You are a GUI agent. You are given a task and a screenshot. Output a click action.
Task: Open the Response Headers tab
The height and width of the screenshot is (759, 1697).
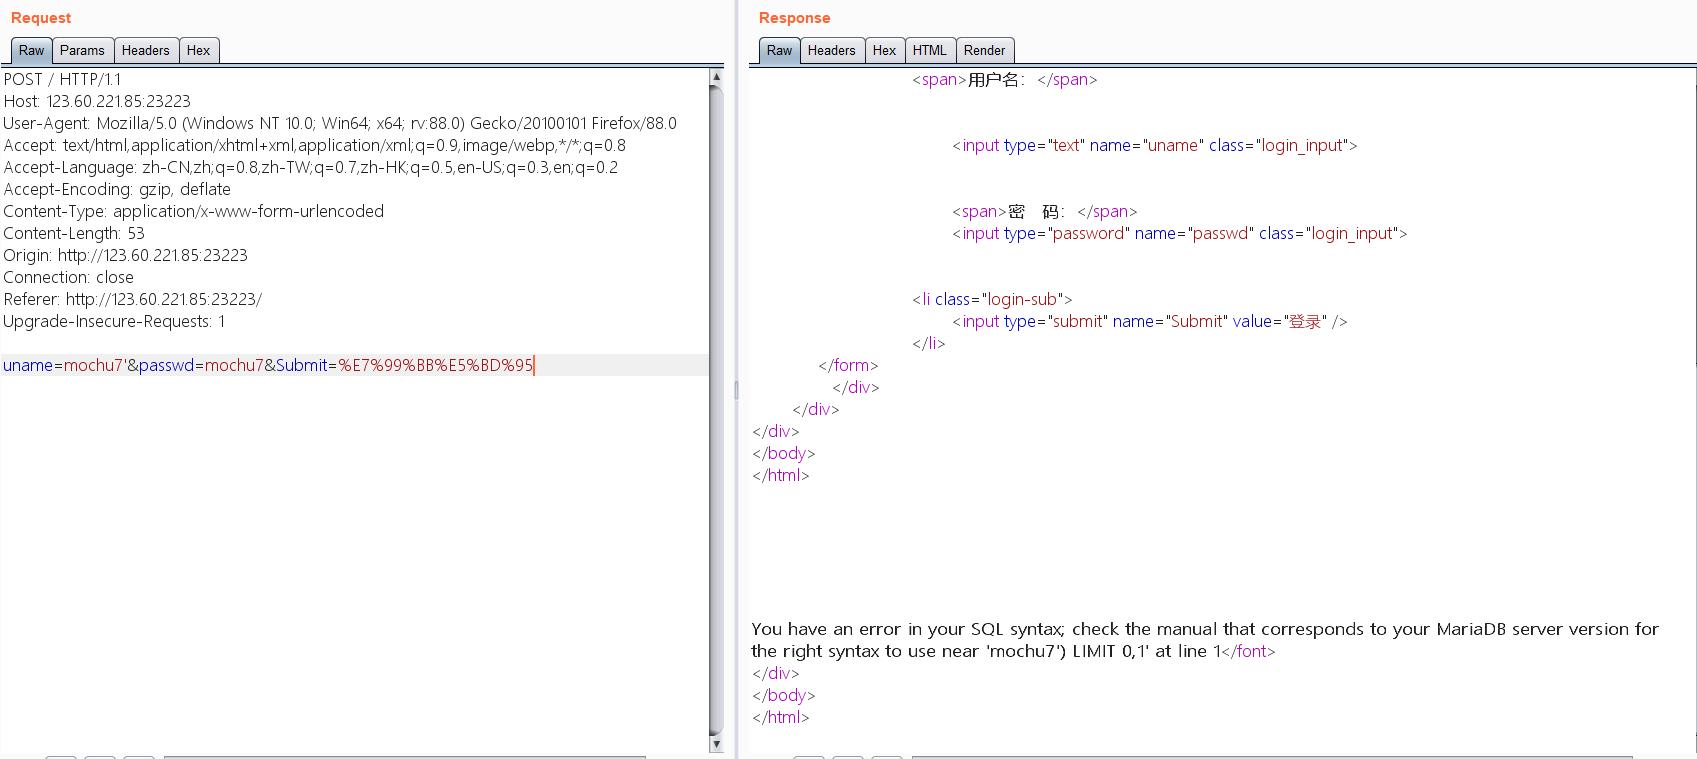pos(832,50)
